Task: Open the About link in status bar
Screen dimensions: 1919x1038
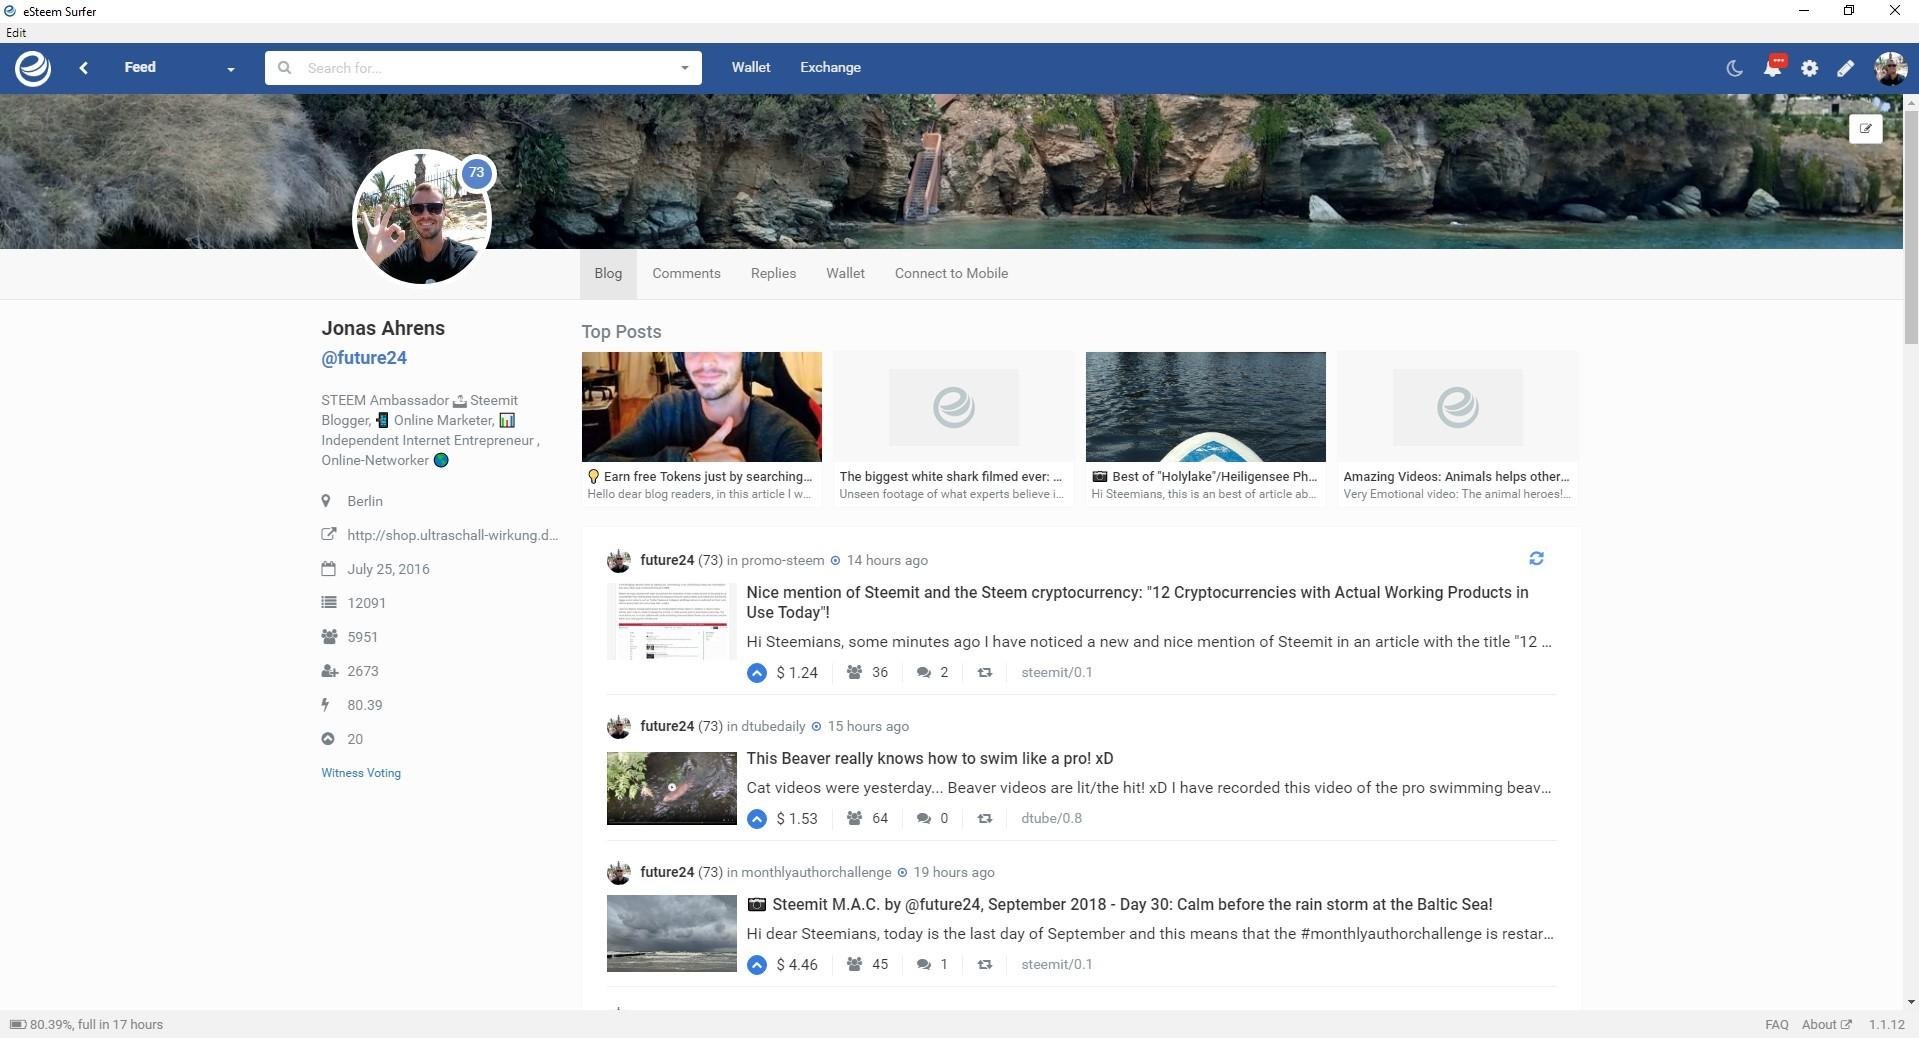Action: click(x=1826, y=1024)
